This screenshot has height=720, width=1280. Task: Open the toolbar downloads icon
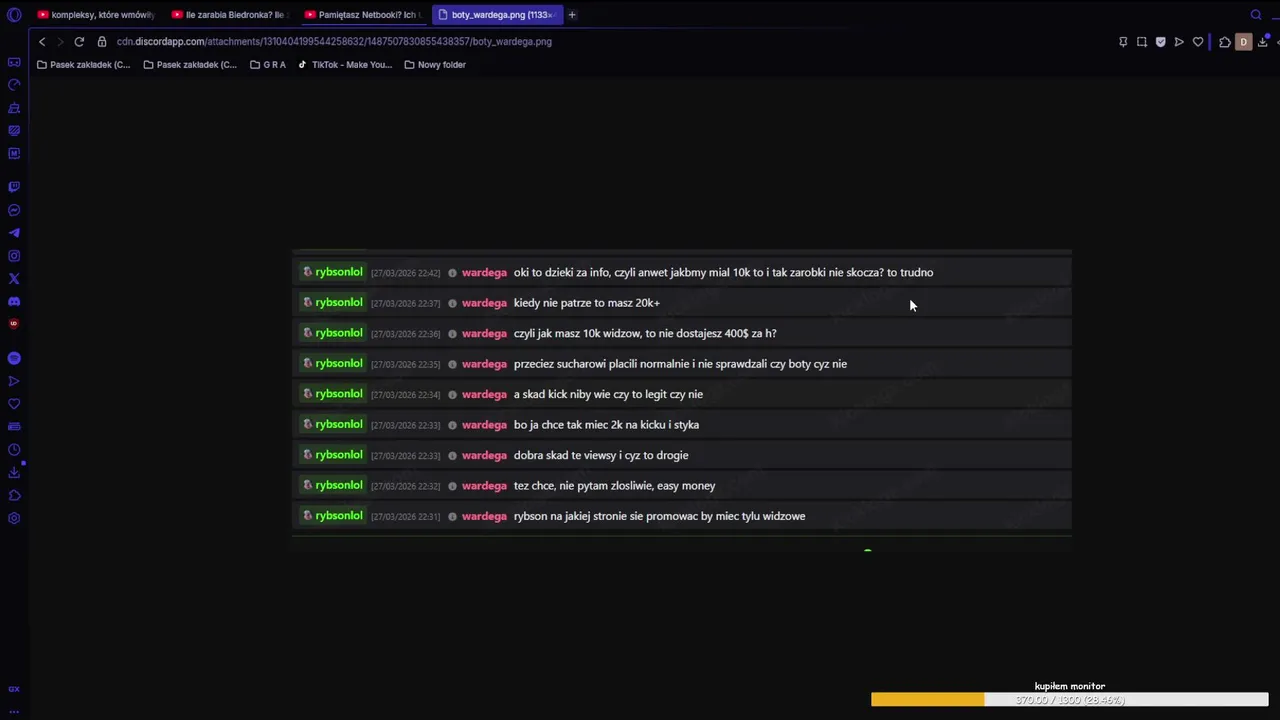tap(1263, 42)
